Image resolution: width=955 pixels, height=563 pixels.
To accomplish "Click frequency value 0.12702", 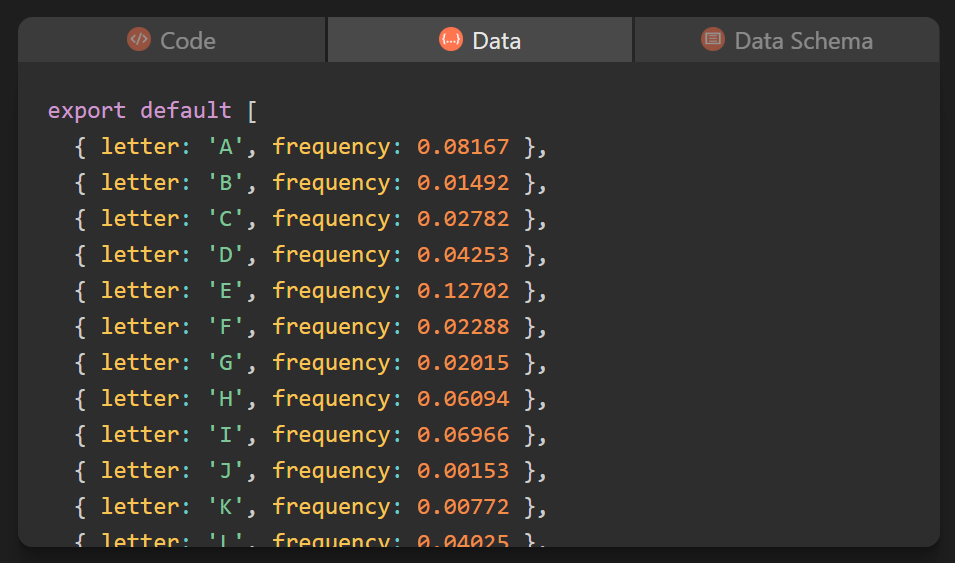I will pos(463,291).
